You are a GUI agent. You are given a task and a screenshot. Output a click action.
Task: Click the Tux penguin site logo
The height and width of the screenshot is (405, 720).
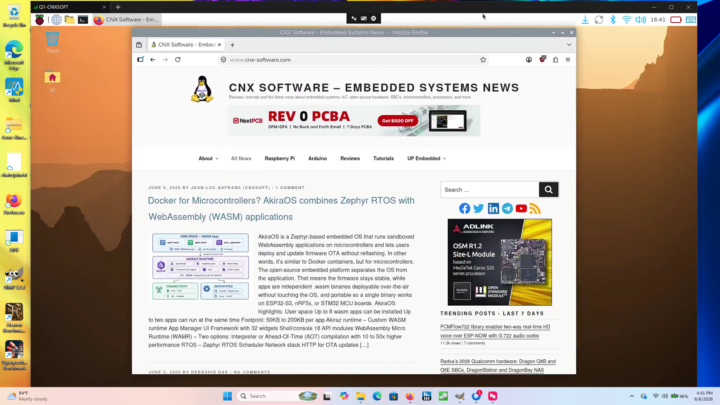202,89
